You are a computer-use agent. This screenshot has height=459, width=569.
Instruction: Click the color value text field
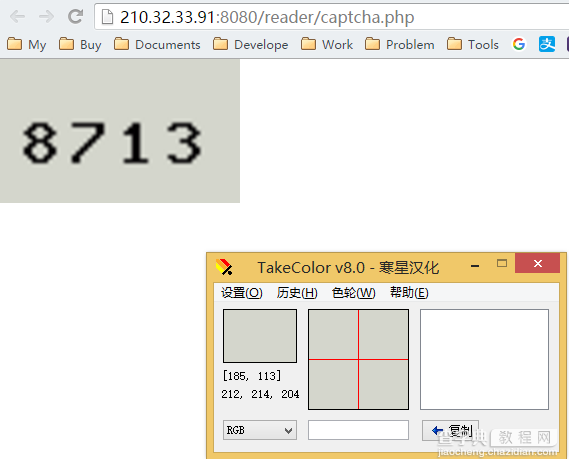tap(359, 430)
